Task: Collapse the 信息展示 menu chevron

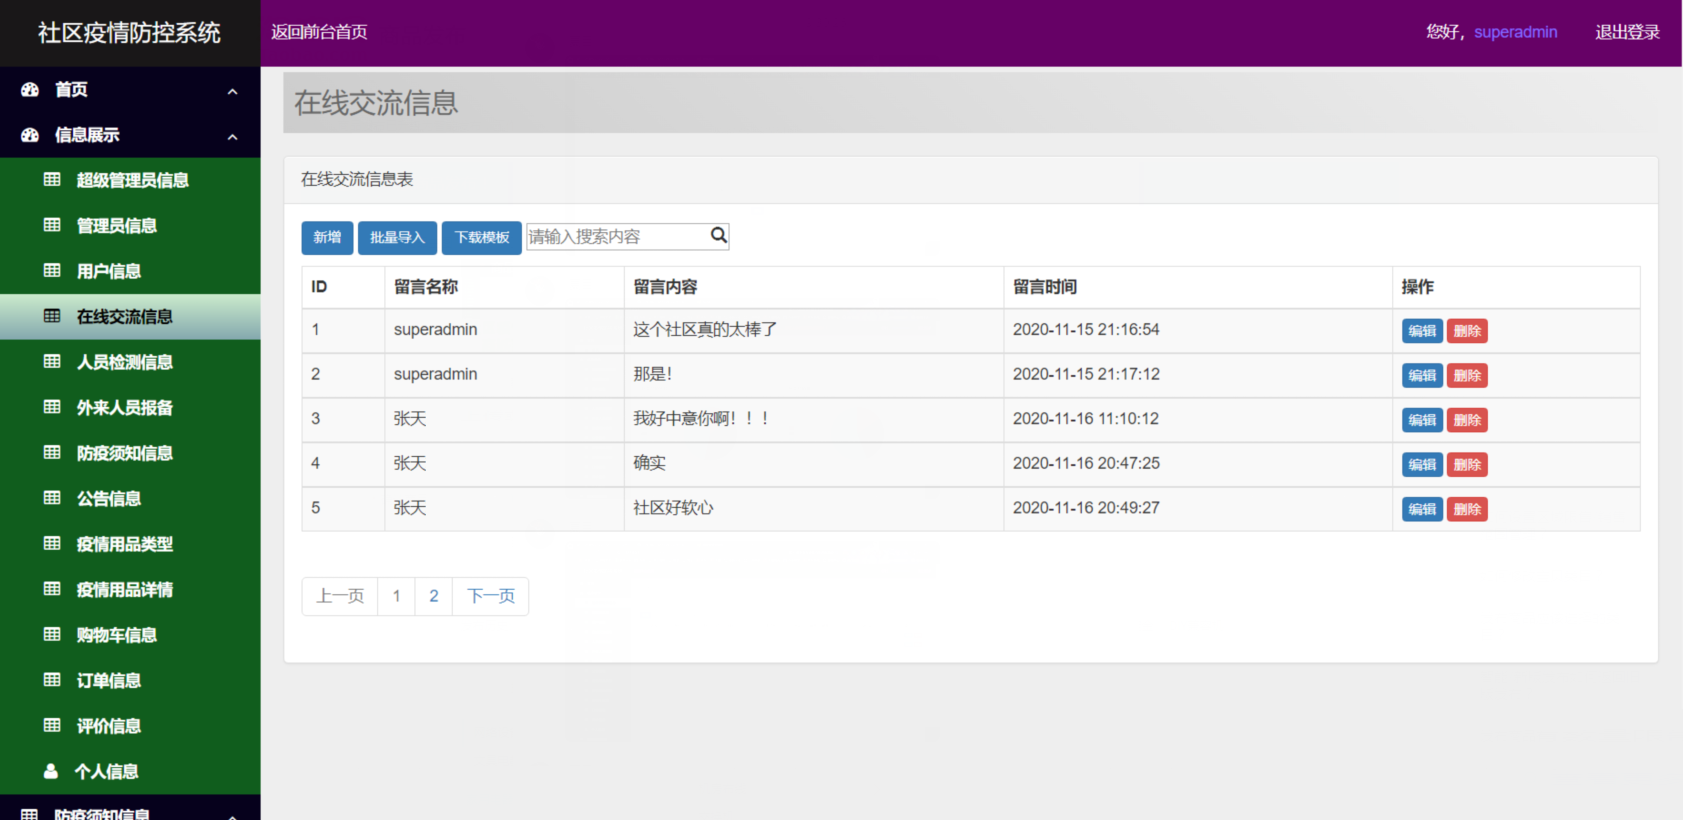Action: [x=232, y=137]
